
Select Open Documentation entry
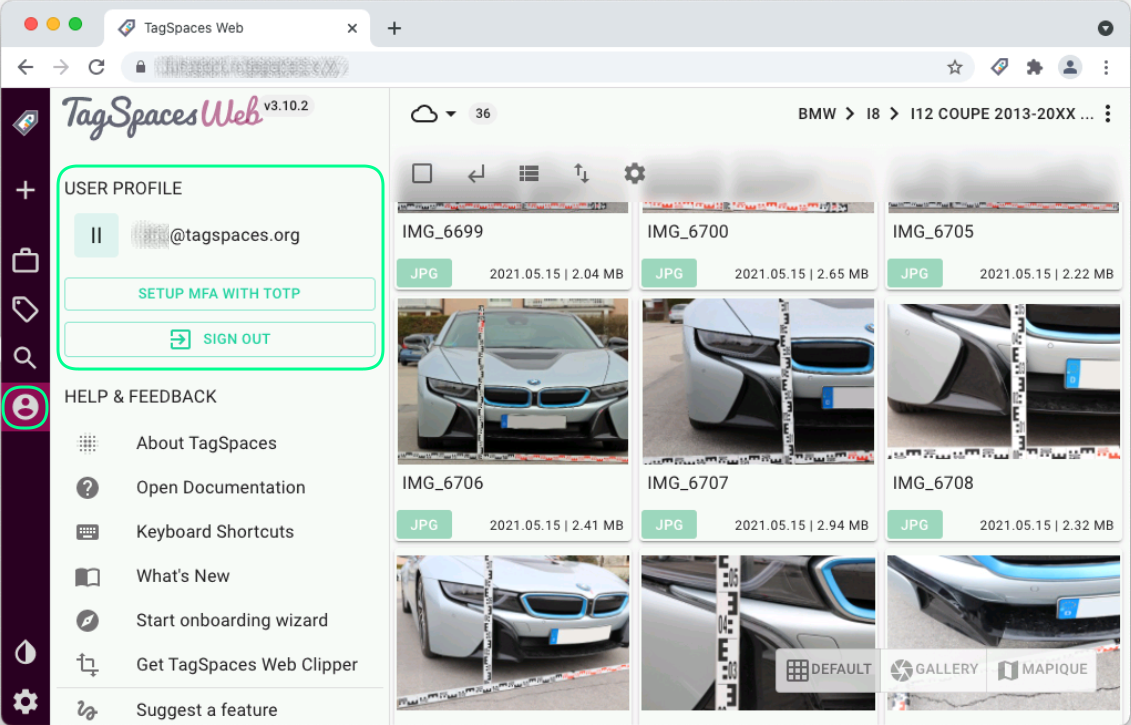(221, 488)
